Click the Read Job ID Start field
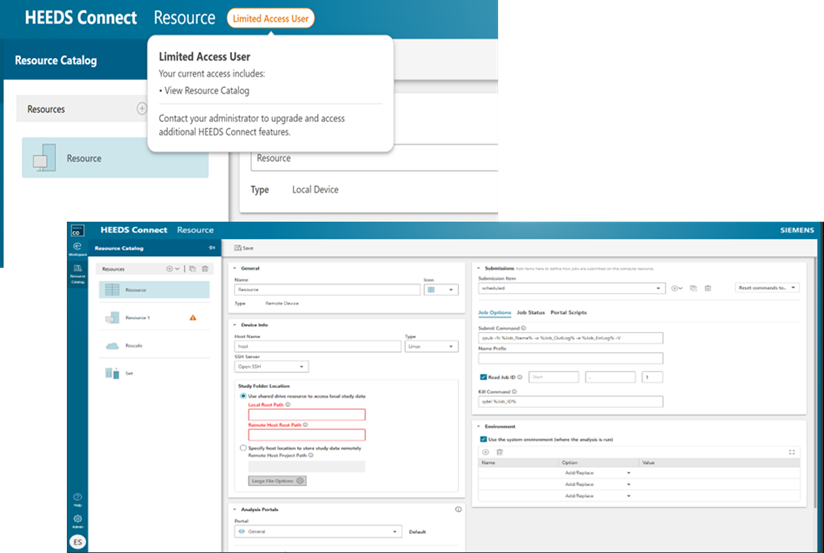The width and height of the screenshot is (824, 553). [553, 377]
